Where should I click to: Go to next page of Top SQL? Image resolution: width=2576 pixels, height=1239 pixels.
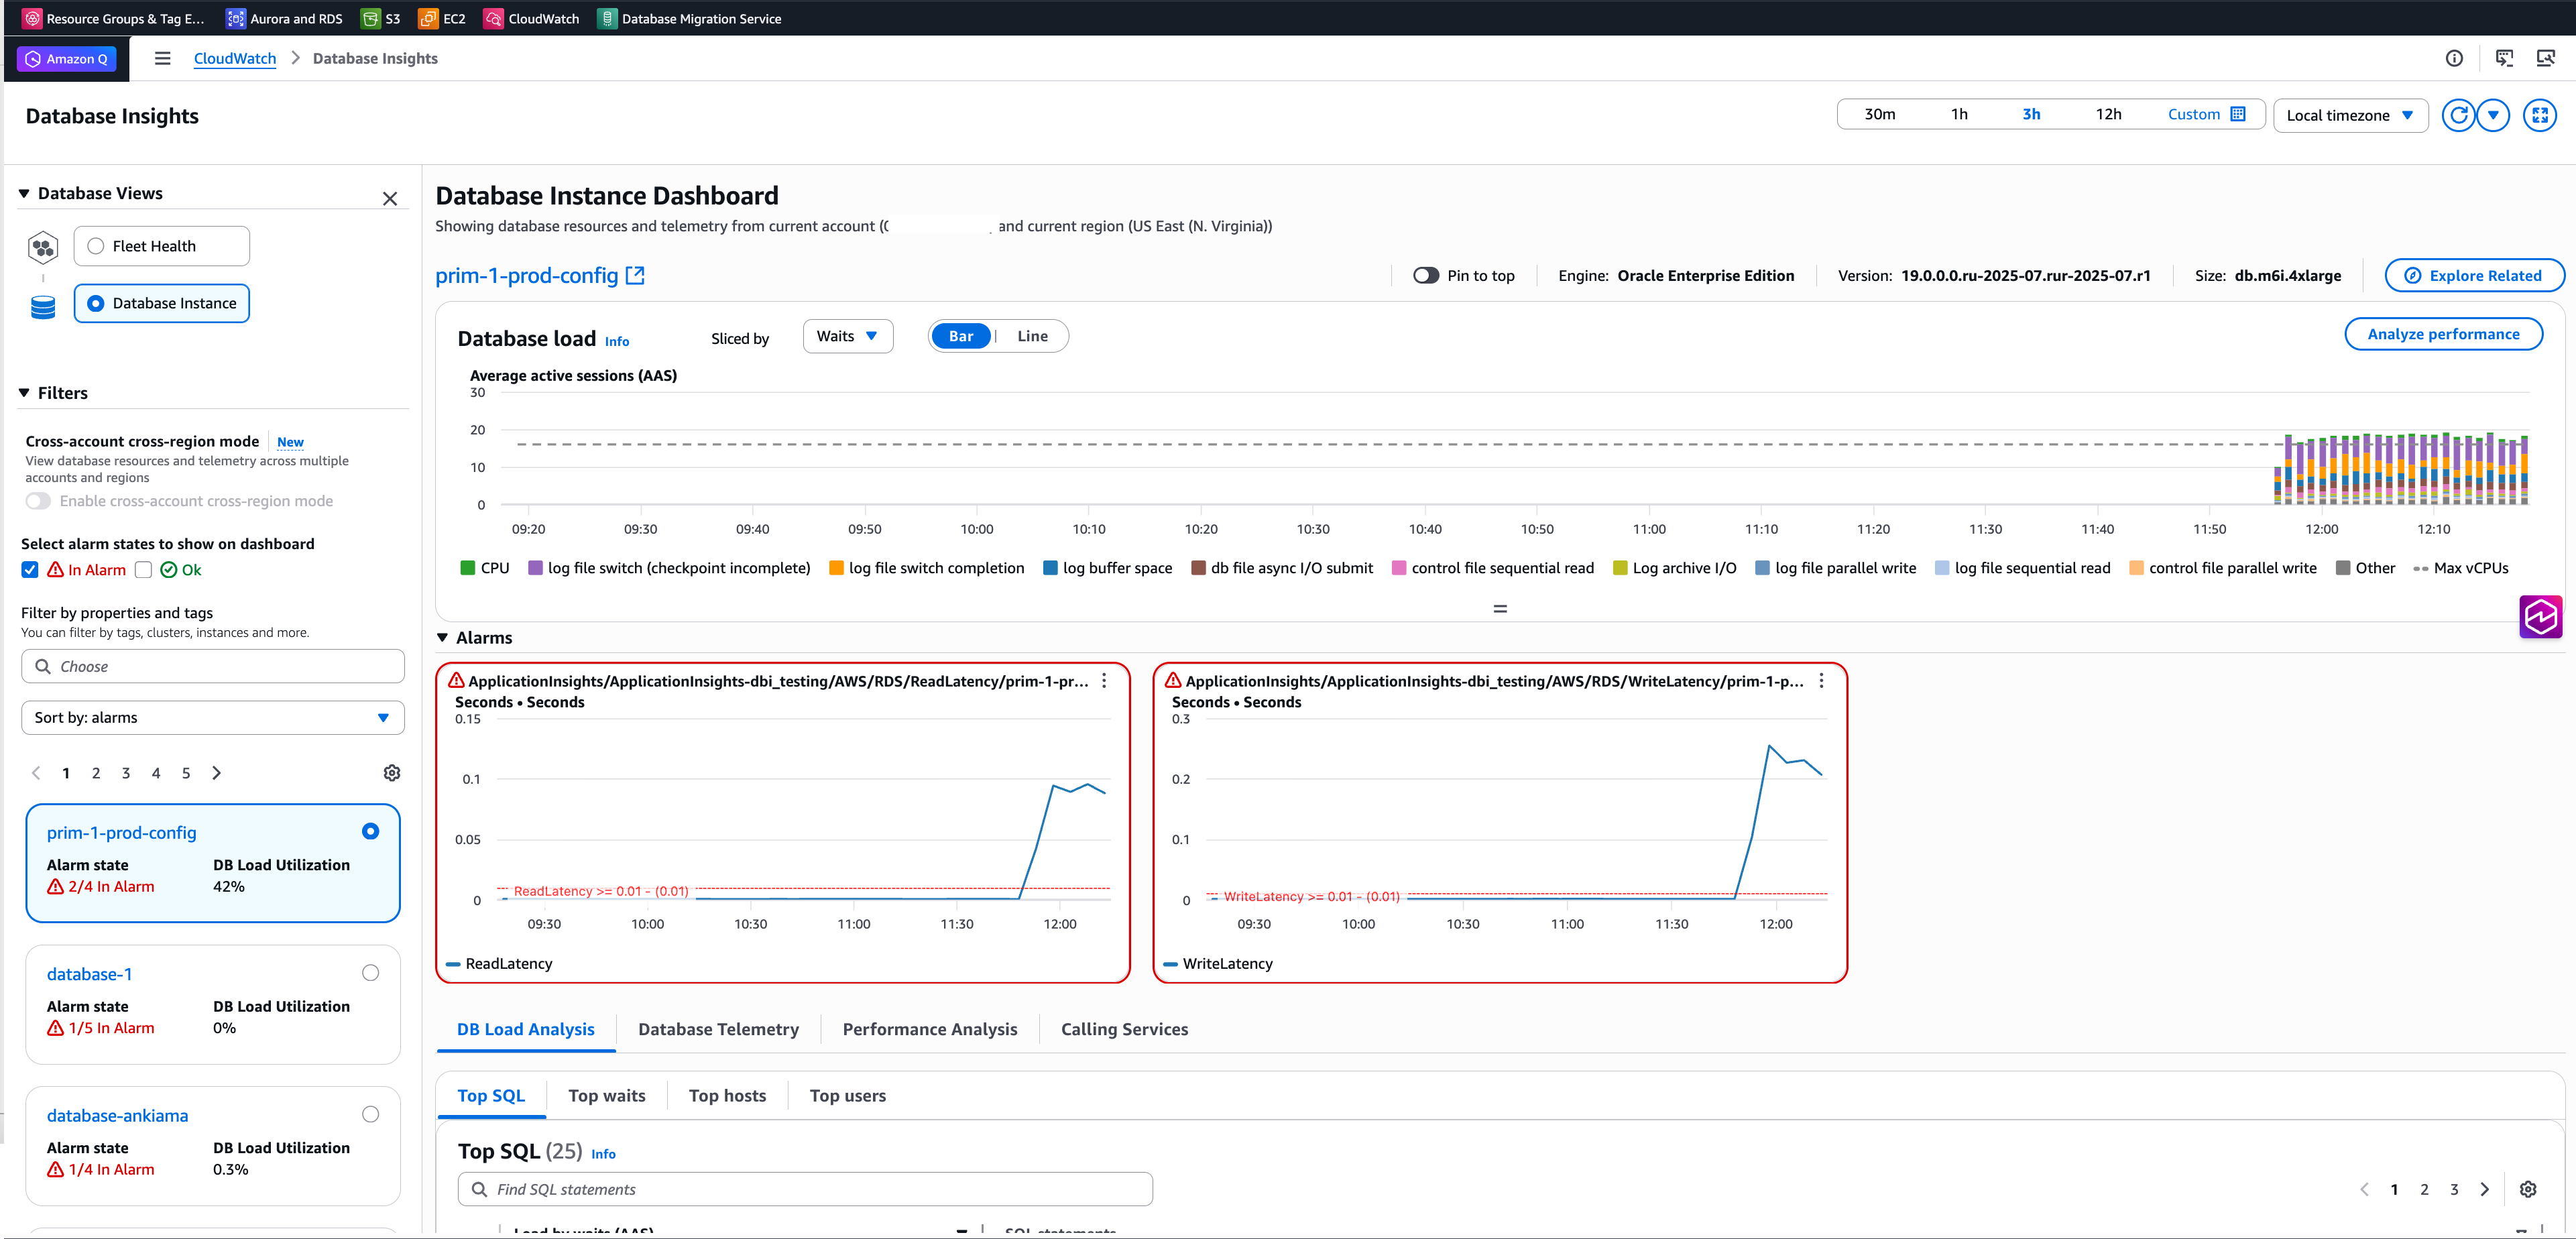[x=2485, y=1189]
